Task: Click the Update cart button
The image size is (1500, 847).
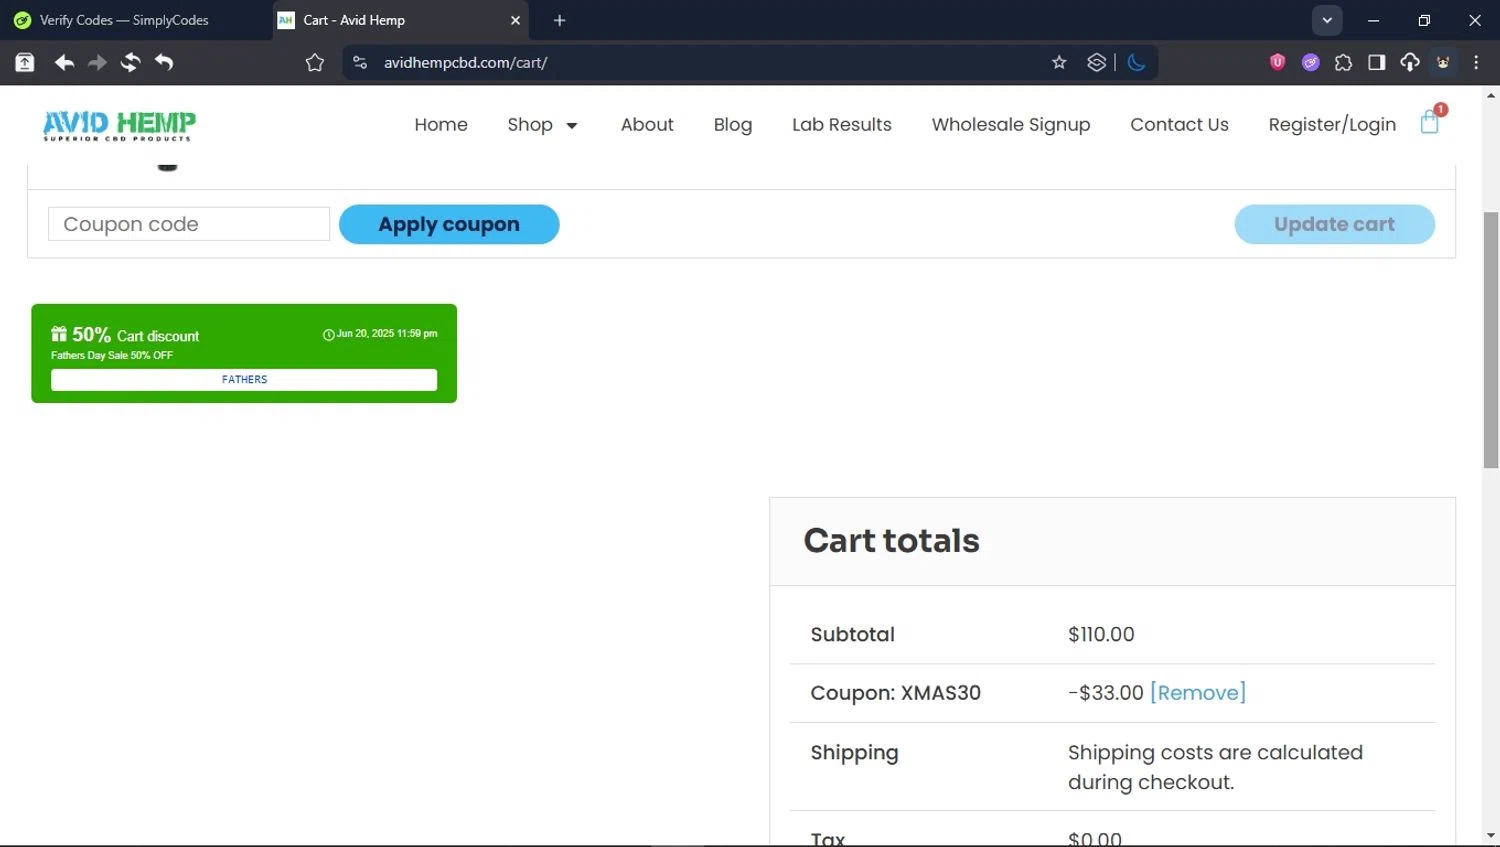Action: pyautogui.click(x=1334, y=224)
